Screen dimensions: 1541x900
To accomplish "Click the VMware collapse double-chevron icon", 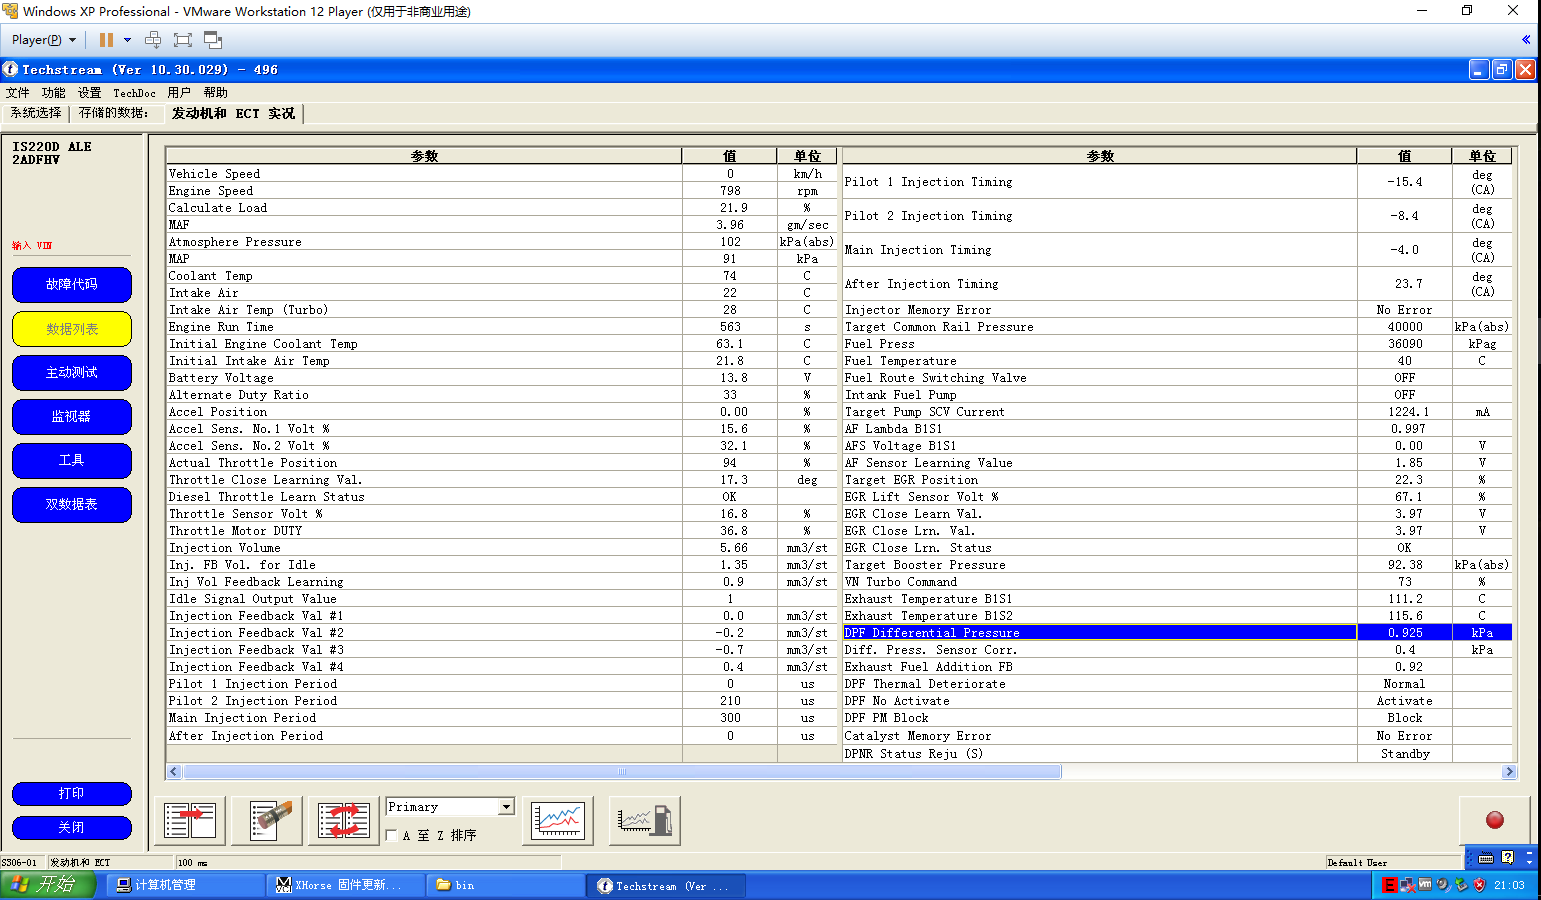I will [x=1526, y=40].
